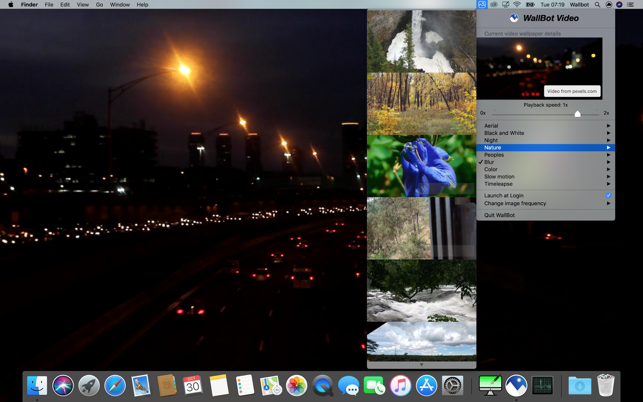
Task: Open FaceTime icon in Dock
Action: (374, 386)
